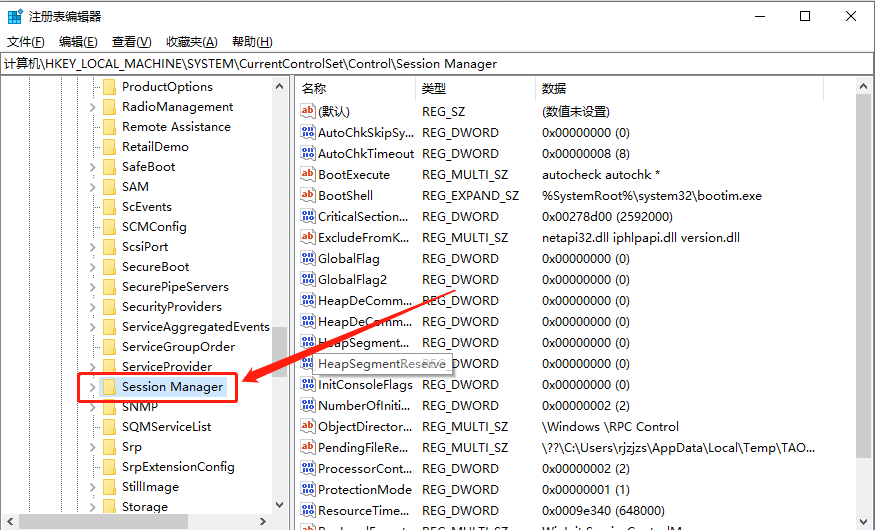Open the 帮助(H) menu
Image resolution: width=875 pixels, height=530 pixels.
pyautogui.click(x=252, y=42)
